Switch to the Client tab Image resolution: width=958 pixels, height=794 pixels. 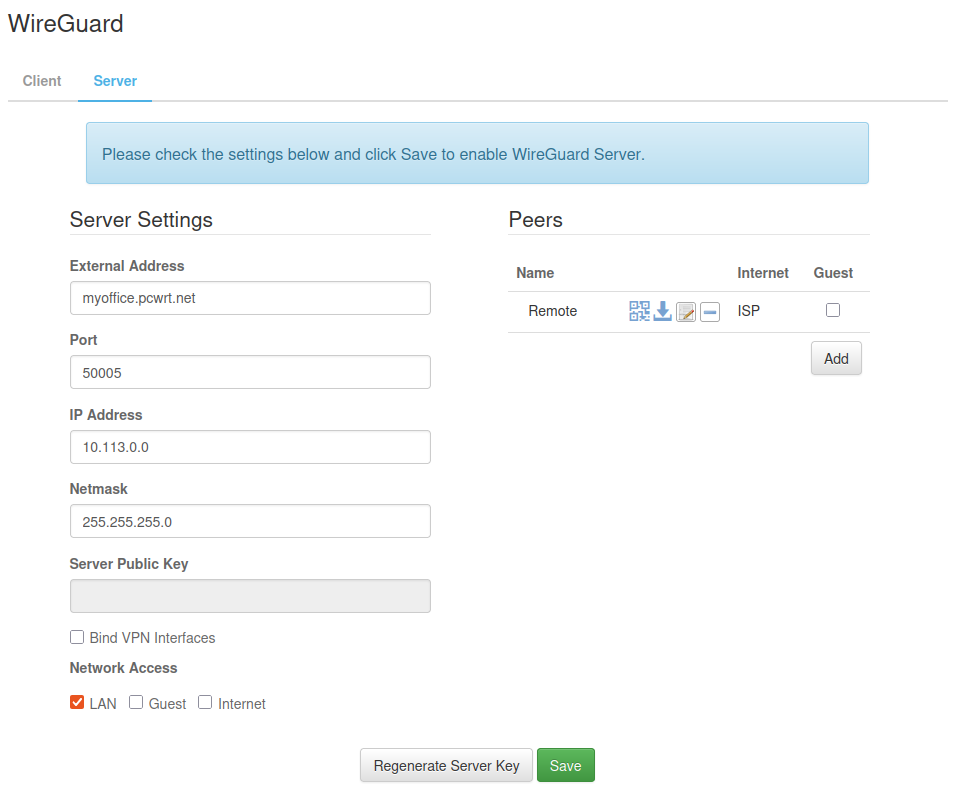tap(42, 81)
